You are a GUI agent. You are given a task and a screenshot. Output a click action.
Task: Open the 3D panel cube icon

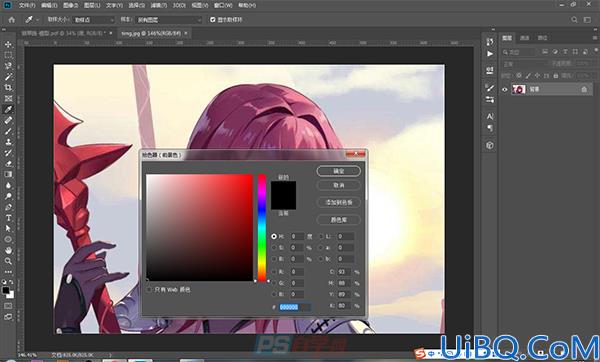coord(490,145)
